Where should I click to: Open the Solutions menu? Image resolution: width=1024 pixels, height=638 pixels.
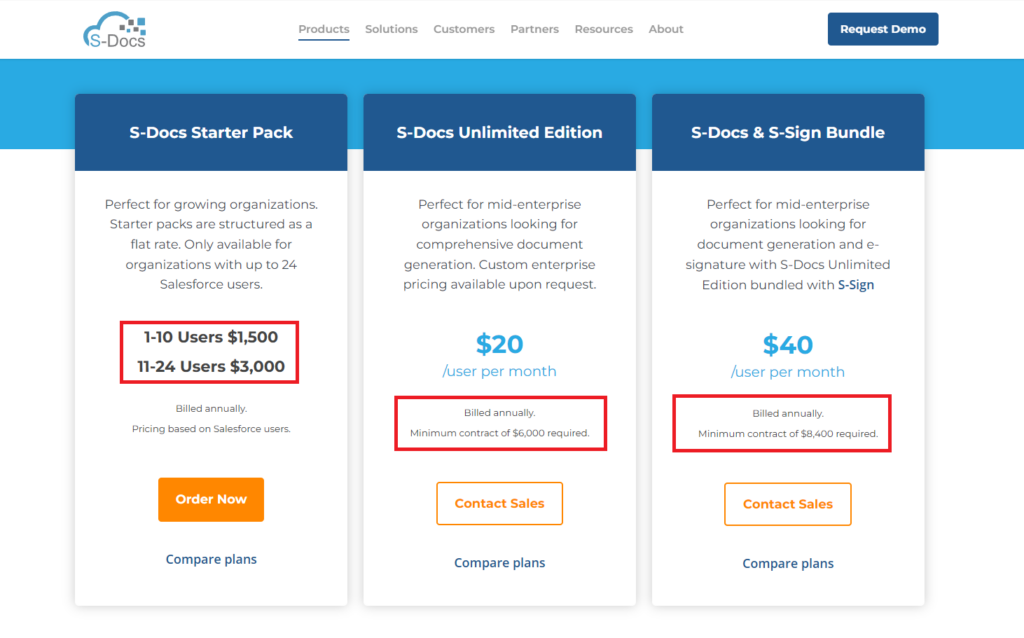pyautogui.click(x=391, y=29)
